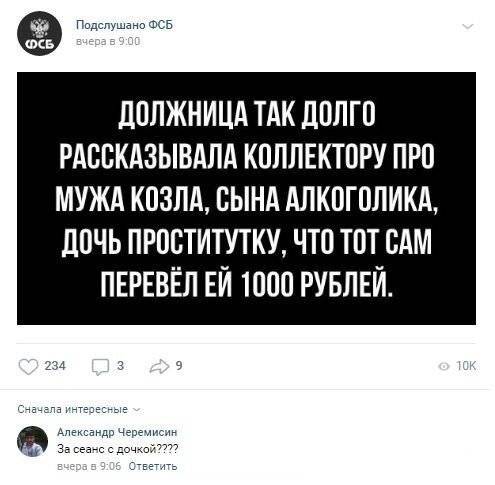Open the ФСБ group avatar
Screen dimensions: 495x485
pyautogui.click(x=39, y=33)
